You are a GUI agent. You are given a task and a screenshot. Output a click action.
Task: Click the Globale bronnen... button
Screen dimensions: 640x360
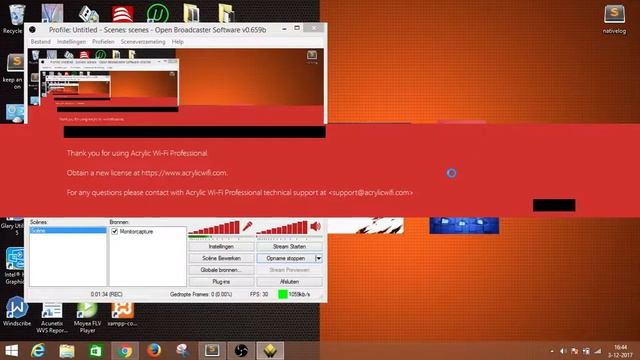click(x=221, y=270)
